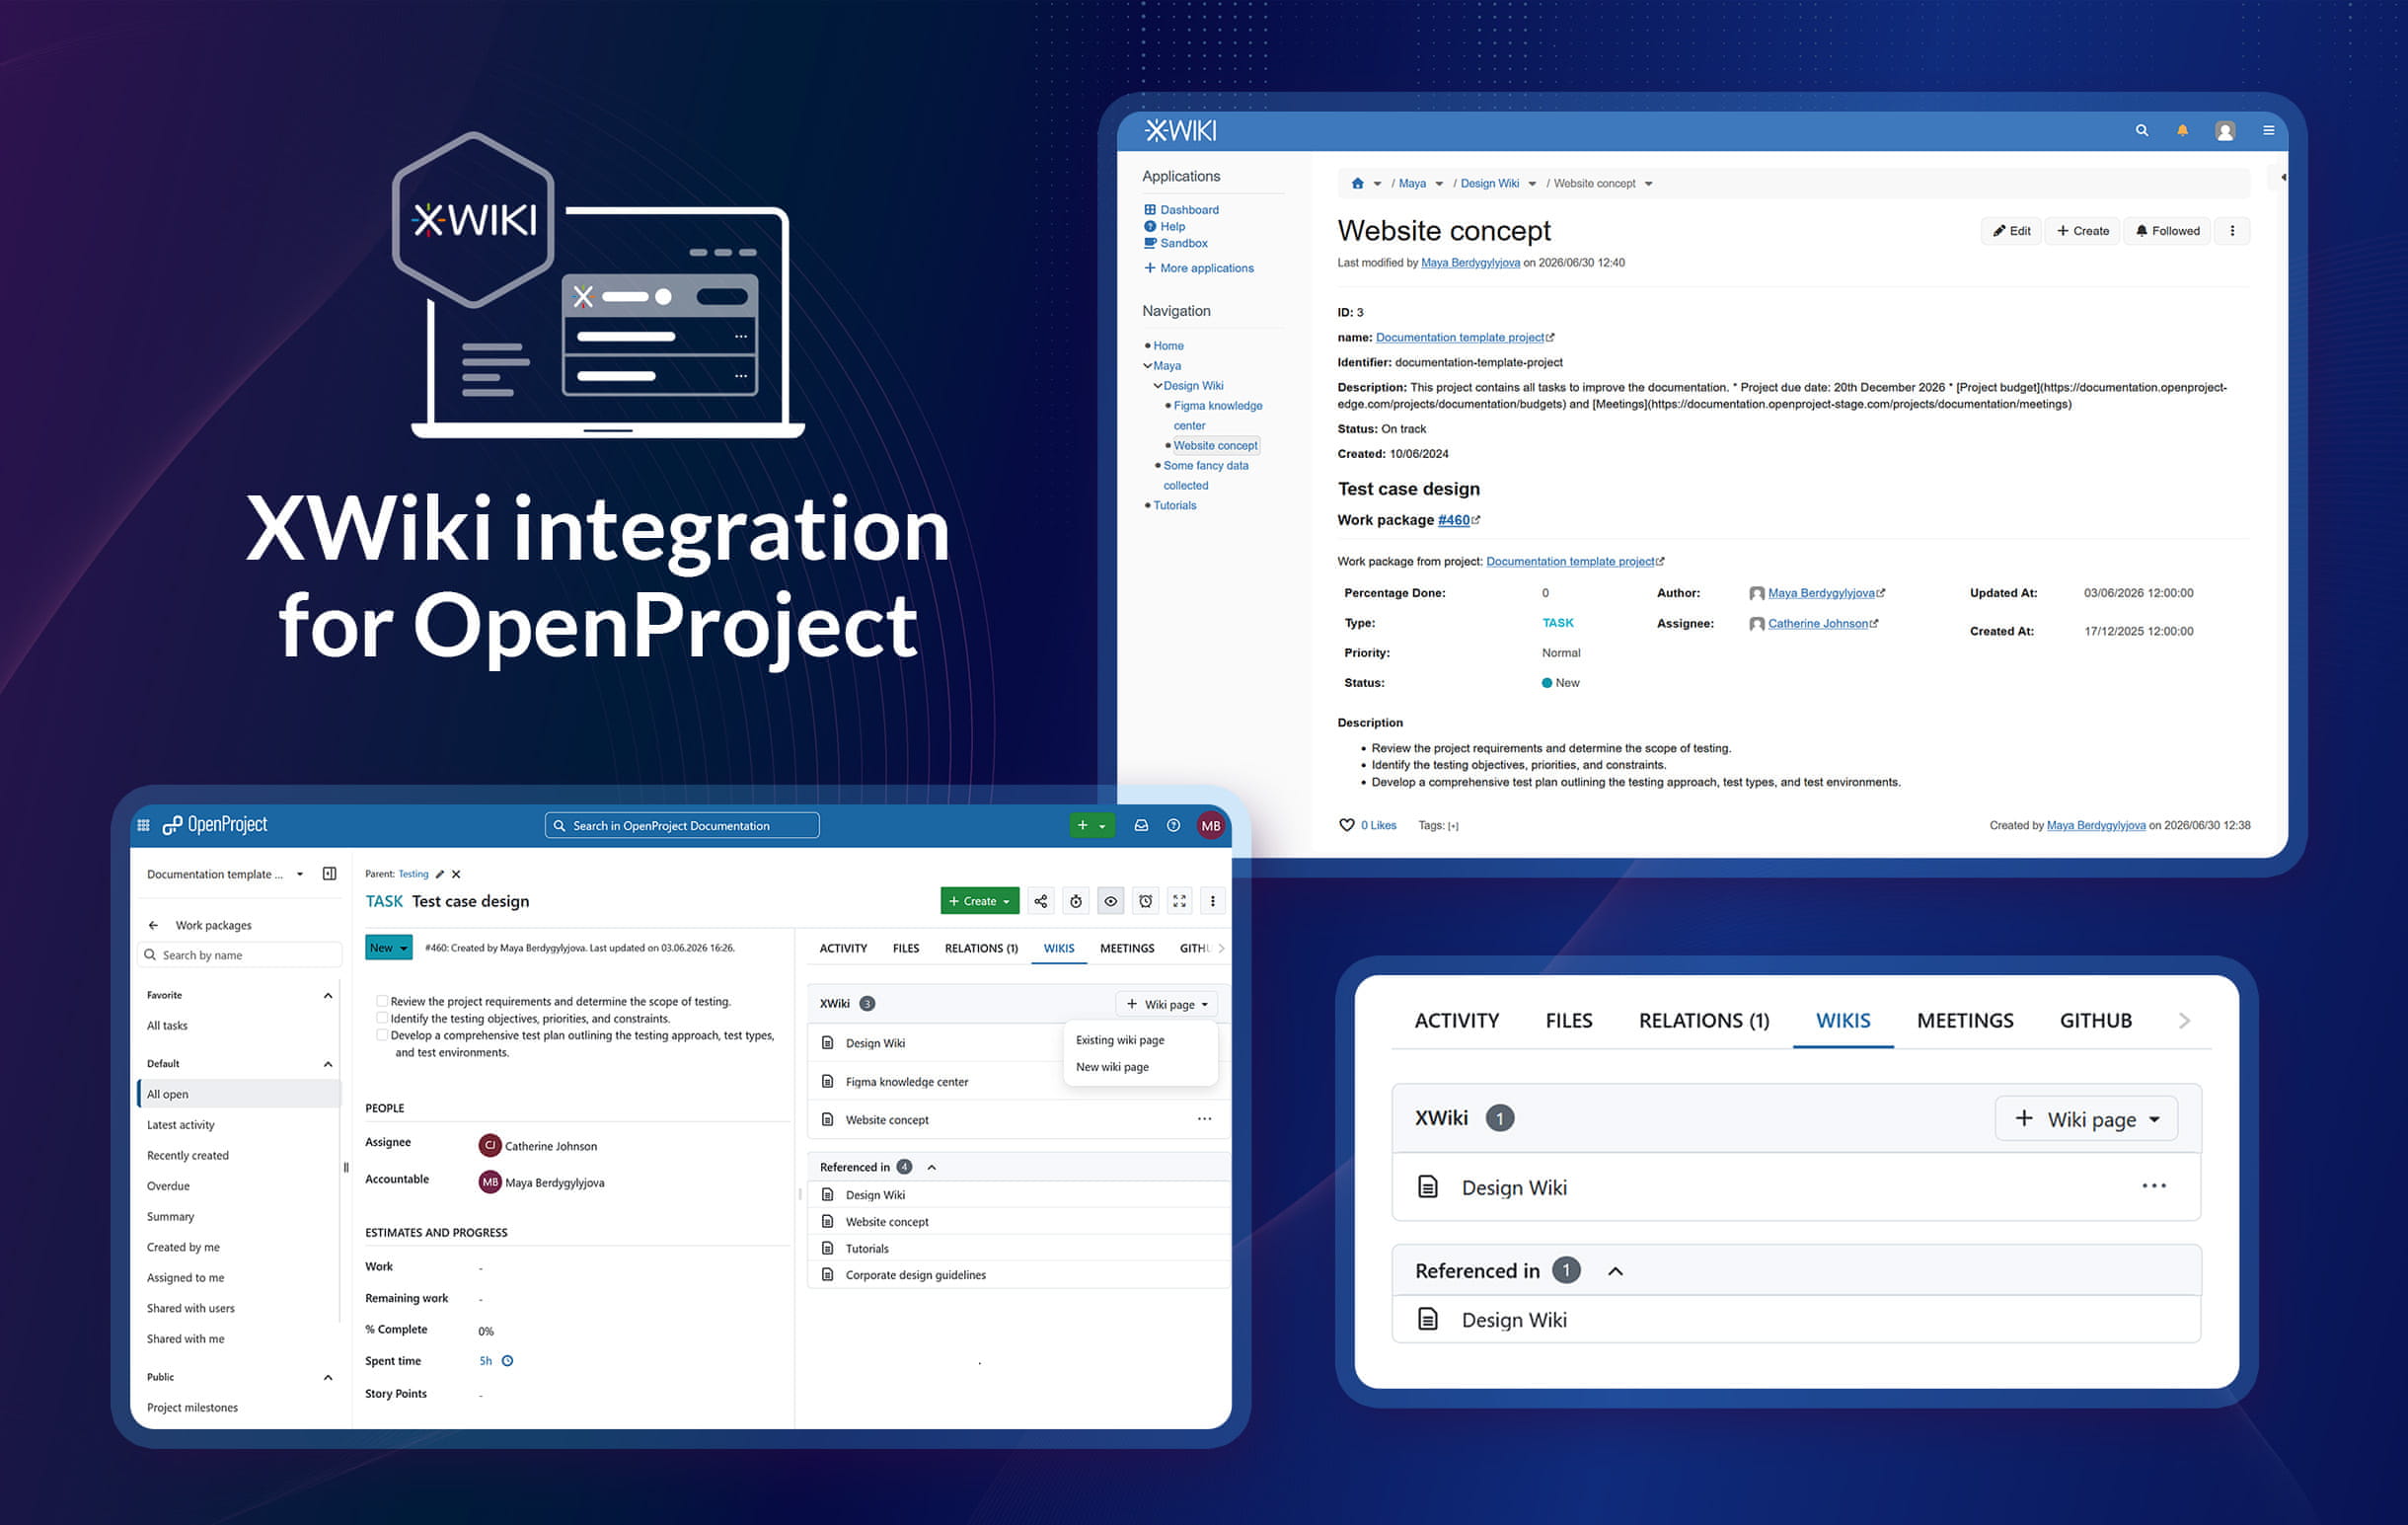2408x1525 pixels.
Task: Click the pencil icon to edit parent
Action: click(x=440, y=874)
